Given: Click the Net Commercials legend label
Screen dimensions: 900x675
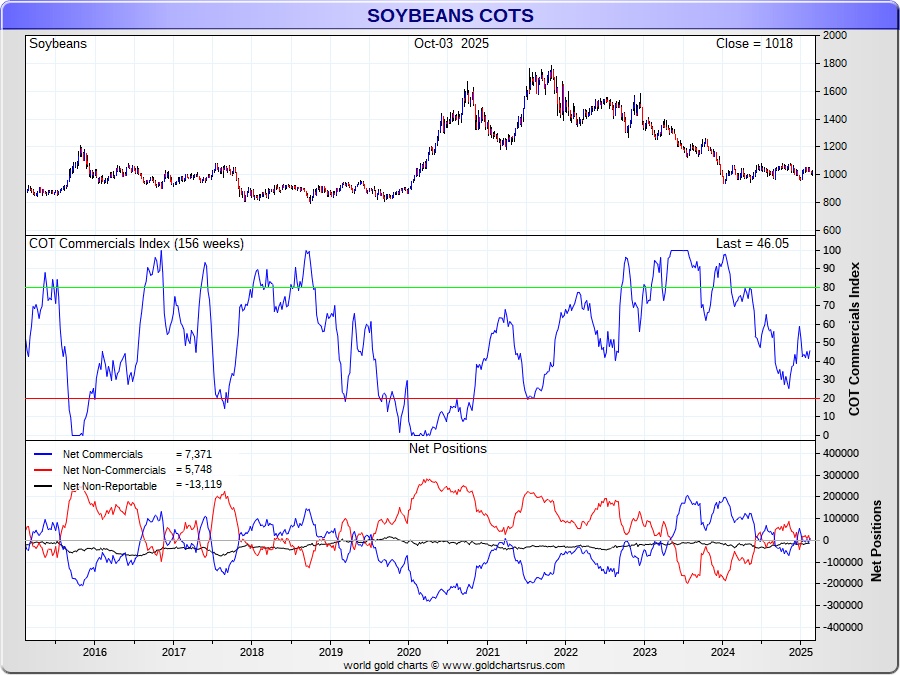Looking at the screenshot, I should (103, 454).
